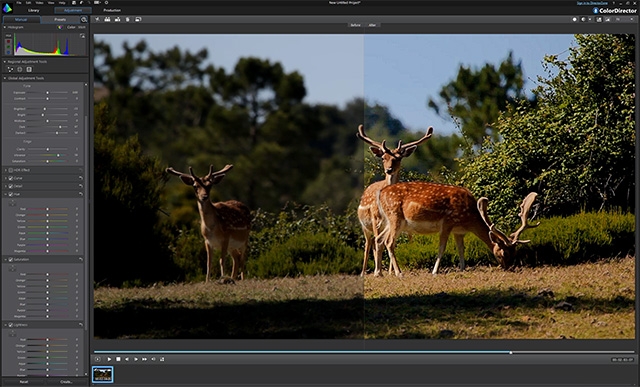Open the Presets tab

click(x=60, y=20)
